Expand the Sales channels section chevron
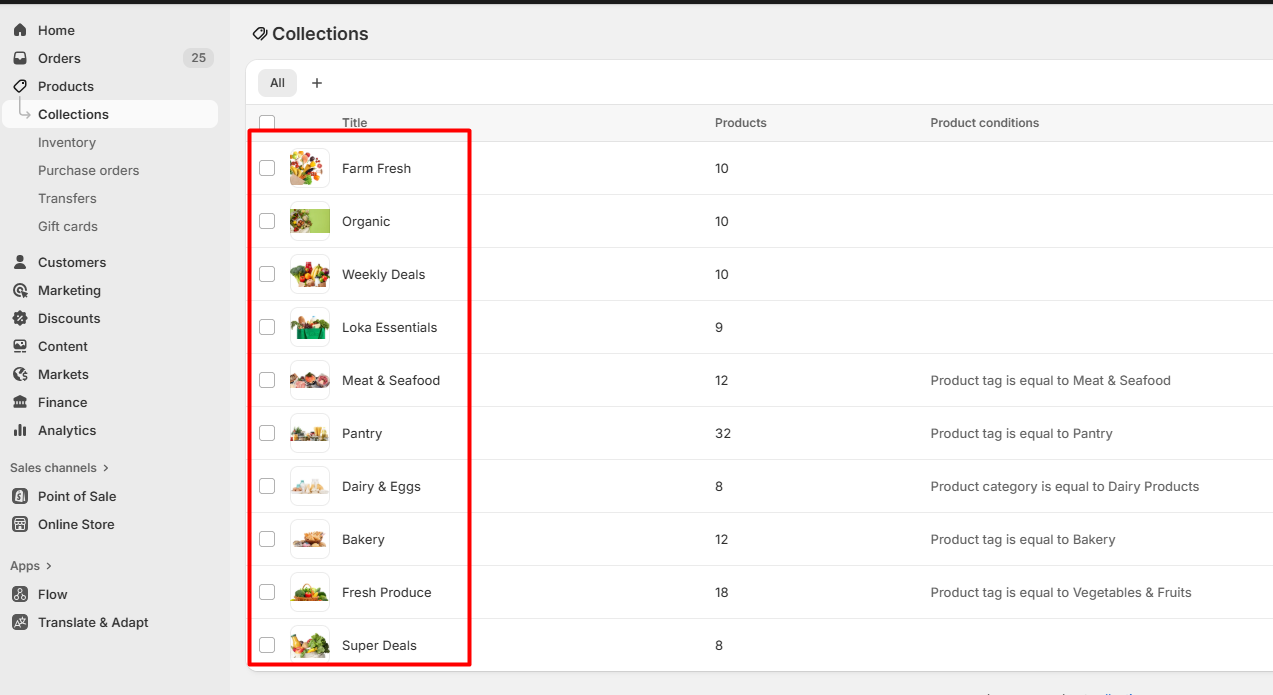1273x695 pixels. click(x=106, y=468)
